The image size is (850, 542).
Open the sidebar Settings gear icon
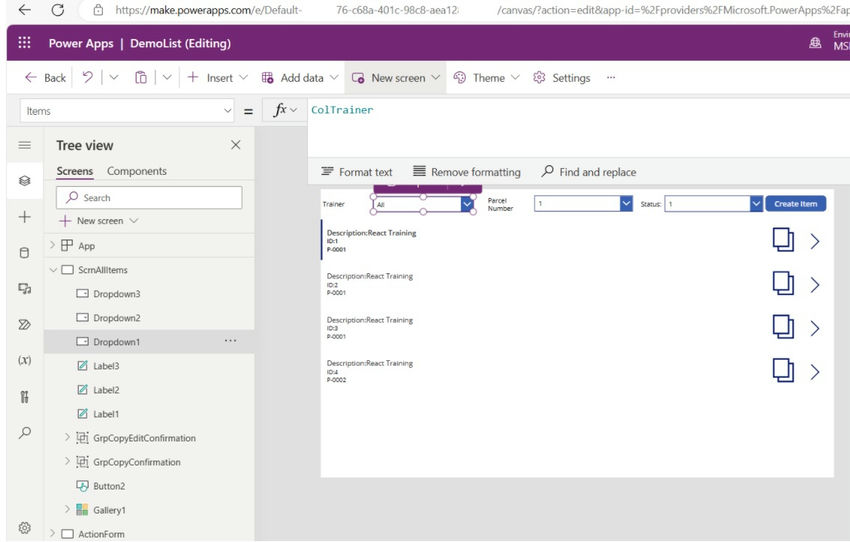pos(24,527)
